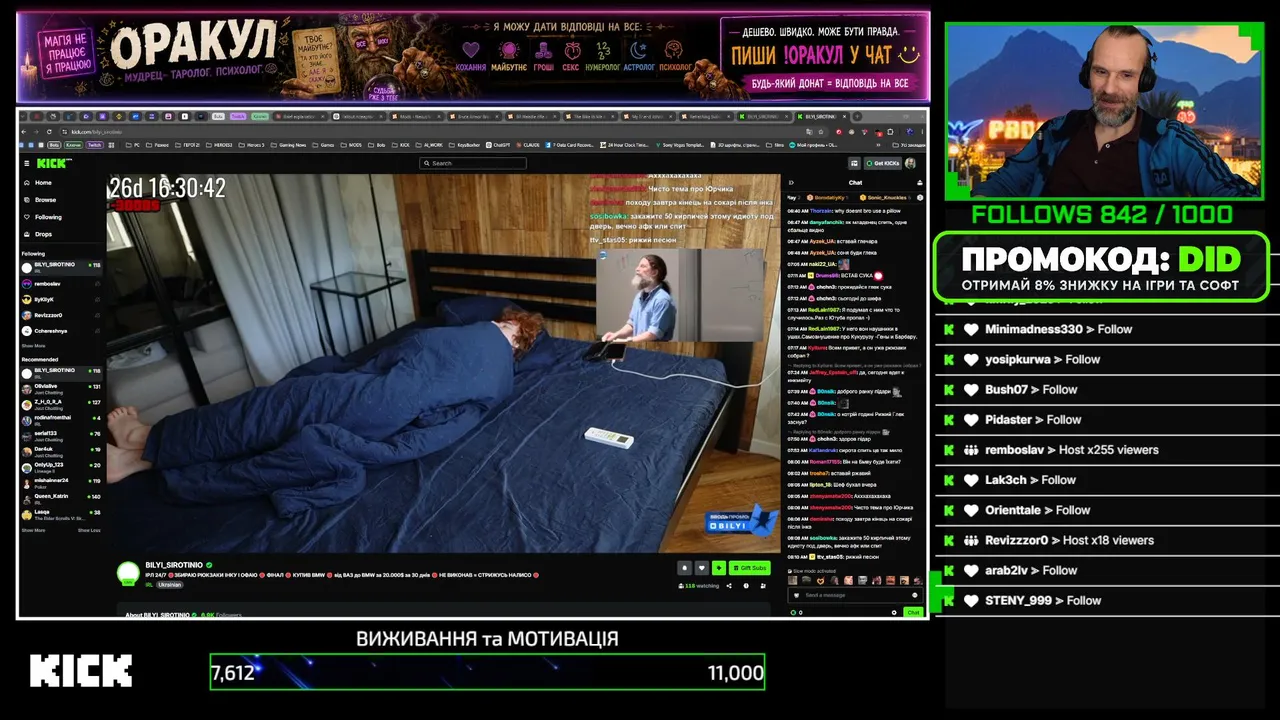Open the user profile avatar menu

(x=911, y=163)
